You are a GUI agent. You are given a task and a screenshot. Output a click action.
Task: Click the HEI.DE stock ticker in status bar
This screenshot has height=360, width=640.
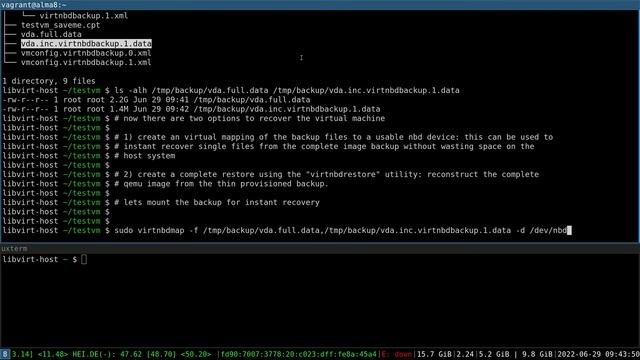click(x=142, y=354)
